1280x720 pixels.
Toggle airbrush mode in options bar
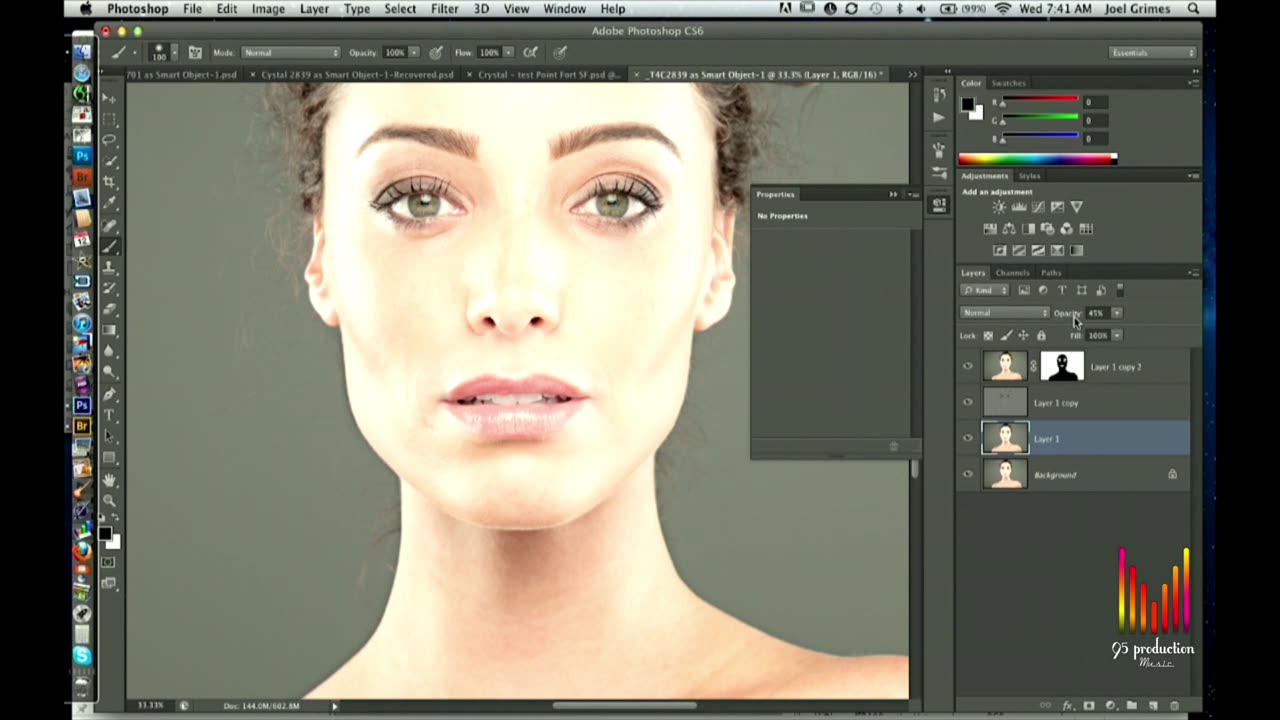tap(531, 52)
